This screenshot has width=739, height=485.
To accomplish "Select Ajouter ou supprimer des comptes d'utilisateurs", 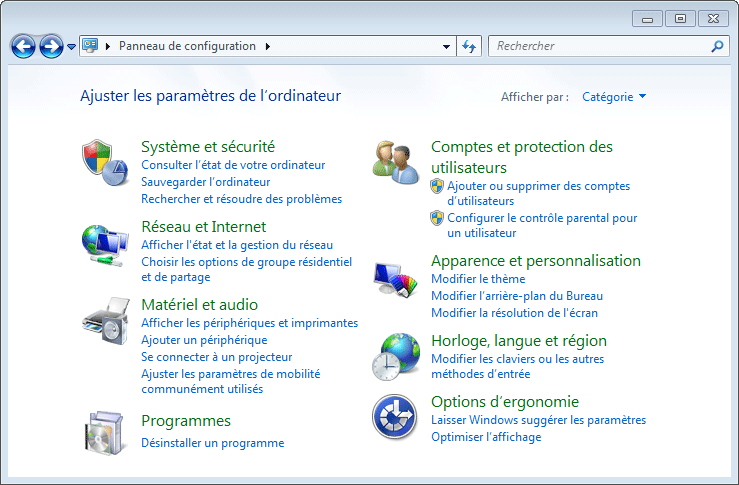I will (x=538, y=193).
